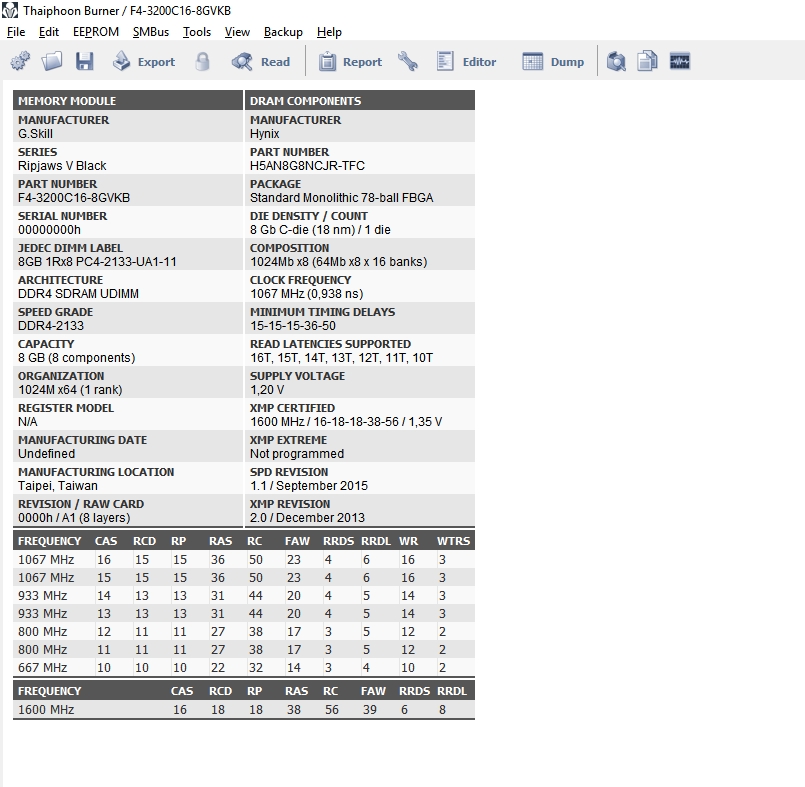Click the MEMORY MODULE section header
This screenshot has height=787, width=805.
click(128, 101)
